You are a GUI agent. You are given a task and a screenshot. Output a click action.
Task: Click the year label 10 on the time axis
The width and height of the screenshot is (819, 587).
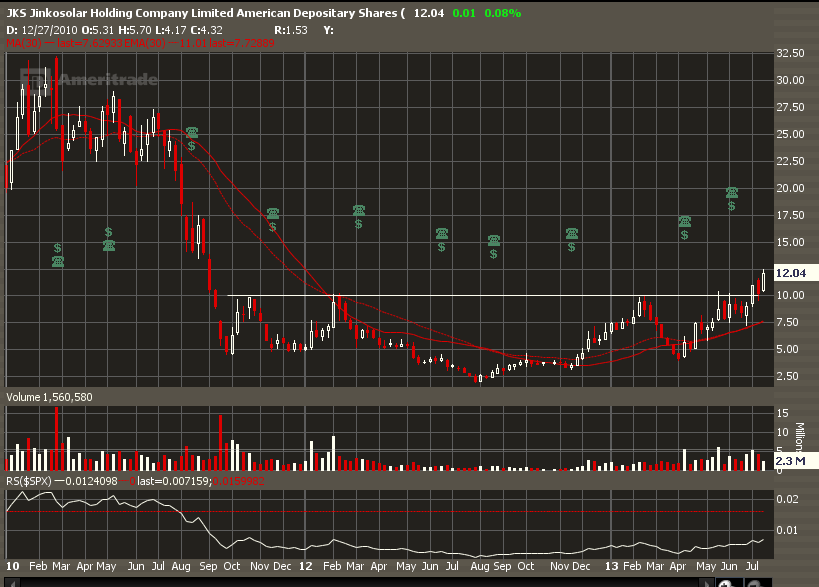point(13,566)
